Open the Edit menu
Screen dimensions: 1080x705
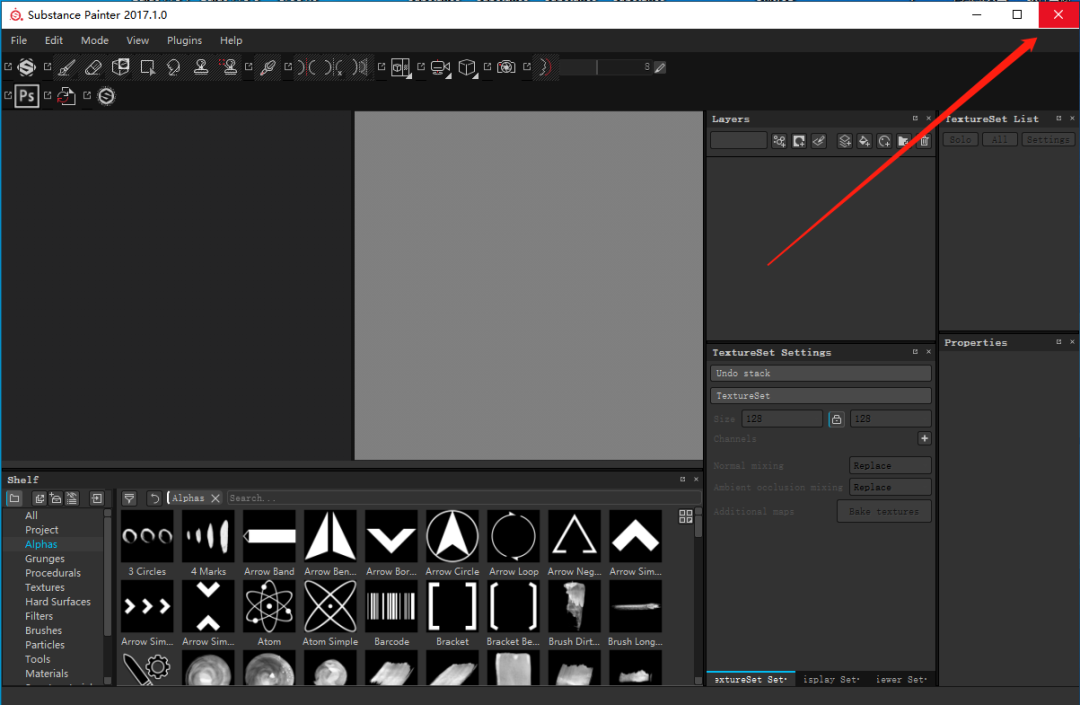(x=54, y=41)
